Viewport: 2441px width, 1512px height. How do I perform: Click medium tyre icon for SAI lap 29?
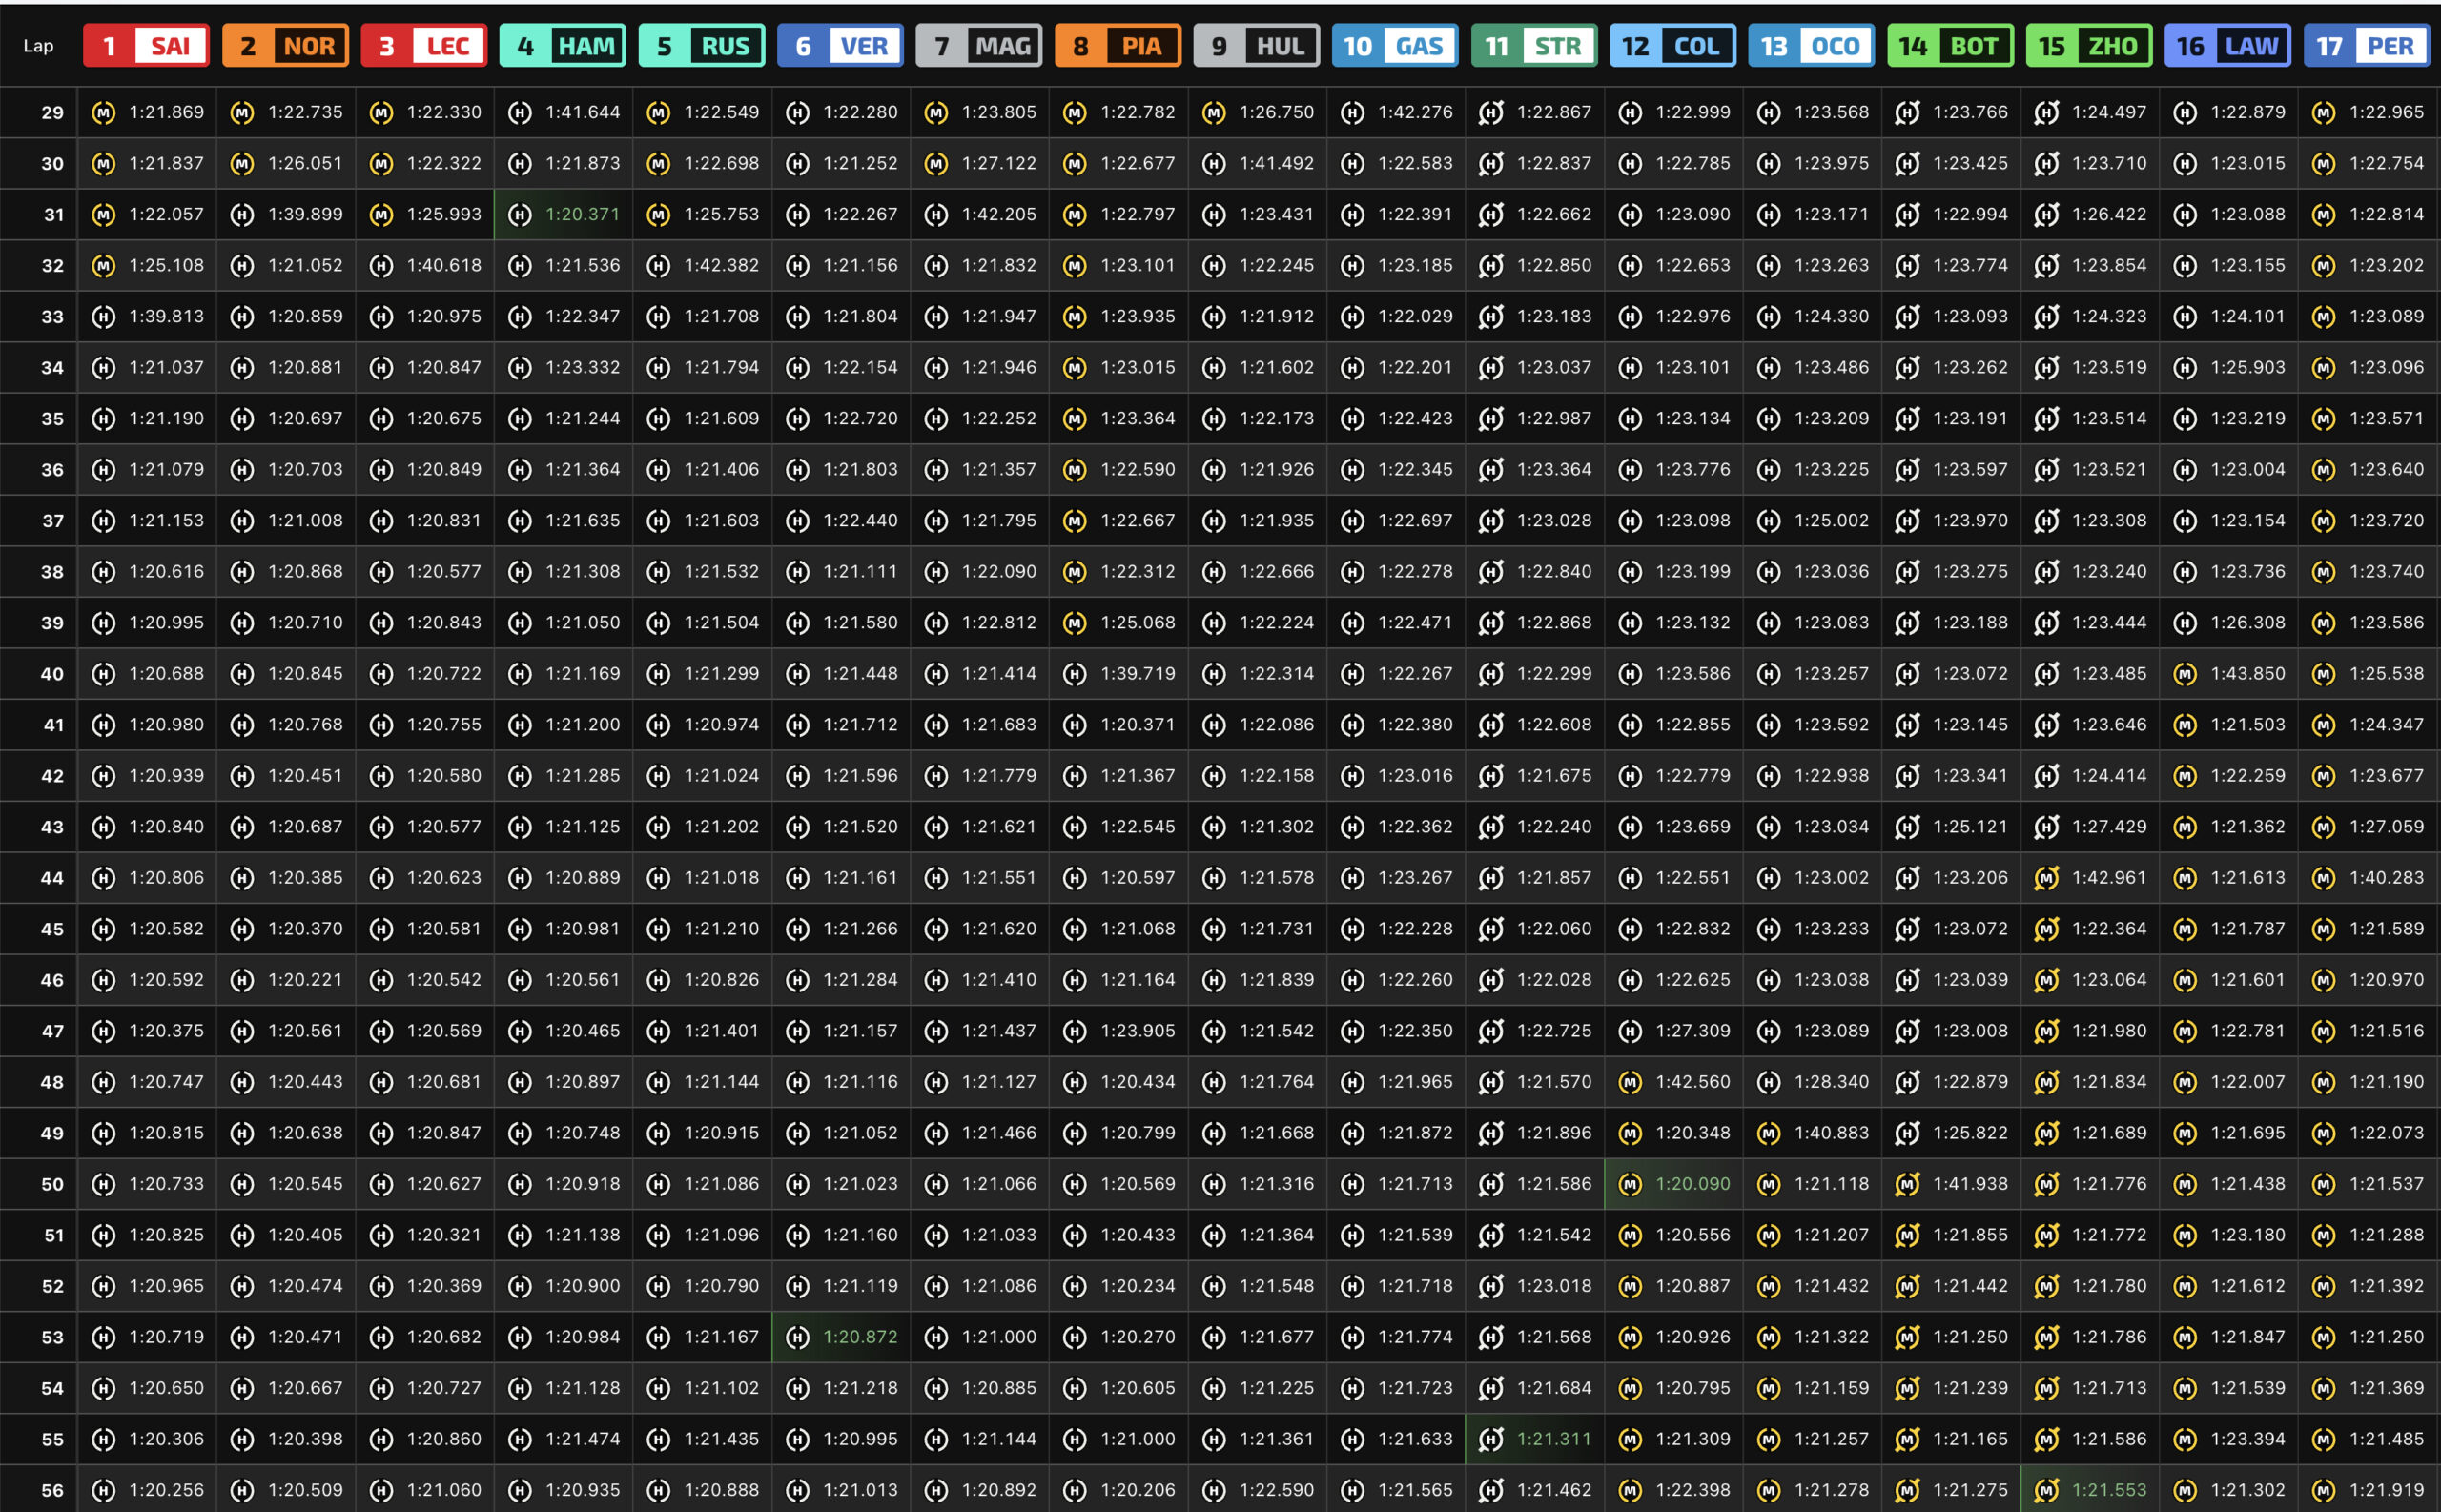103,113
